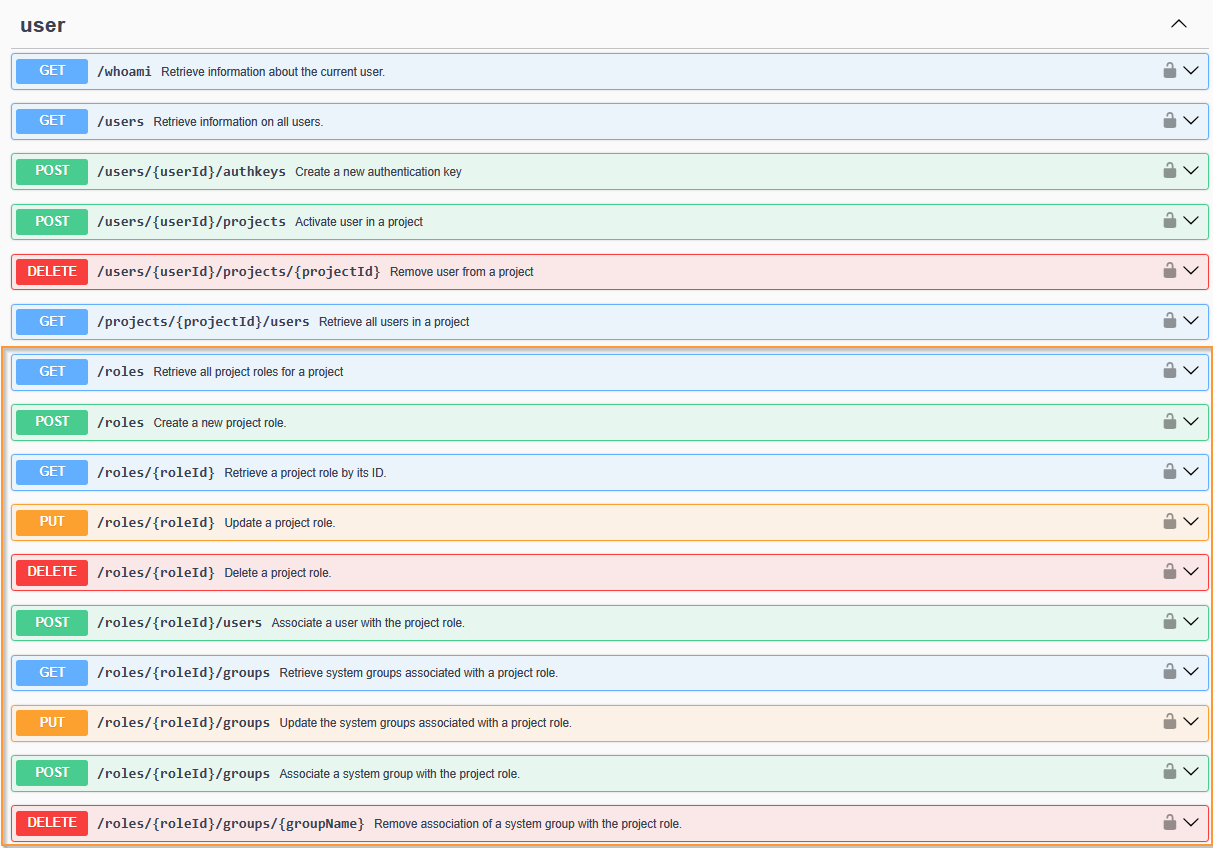Expand the 'Associate a user with the project role' chevron
The height and width of the screenshot is (848, 1213).
1190,622
